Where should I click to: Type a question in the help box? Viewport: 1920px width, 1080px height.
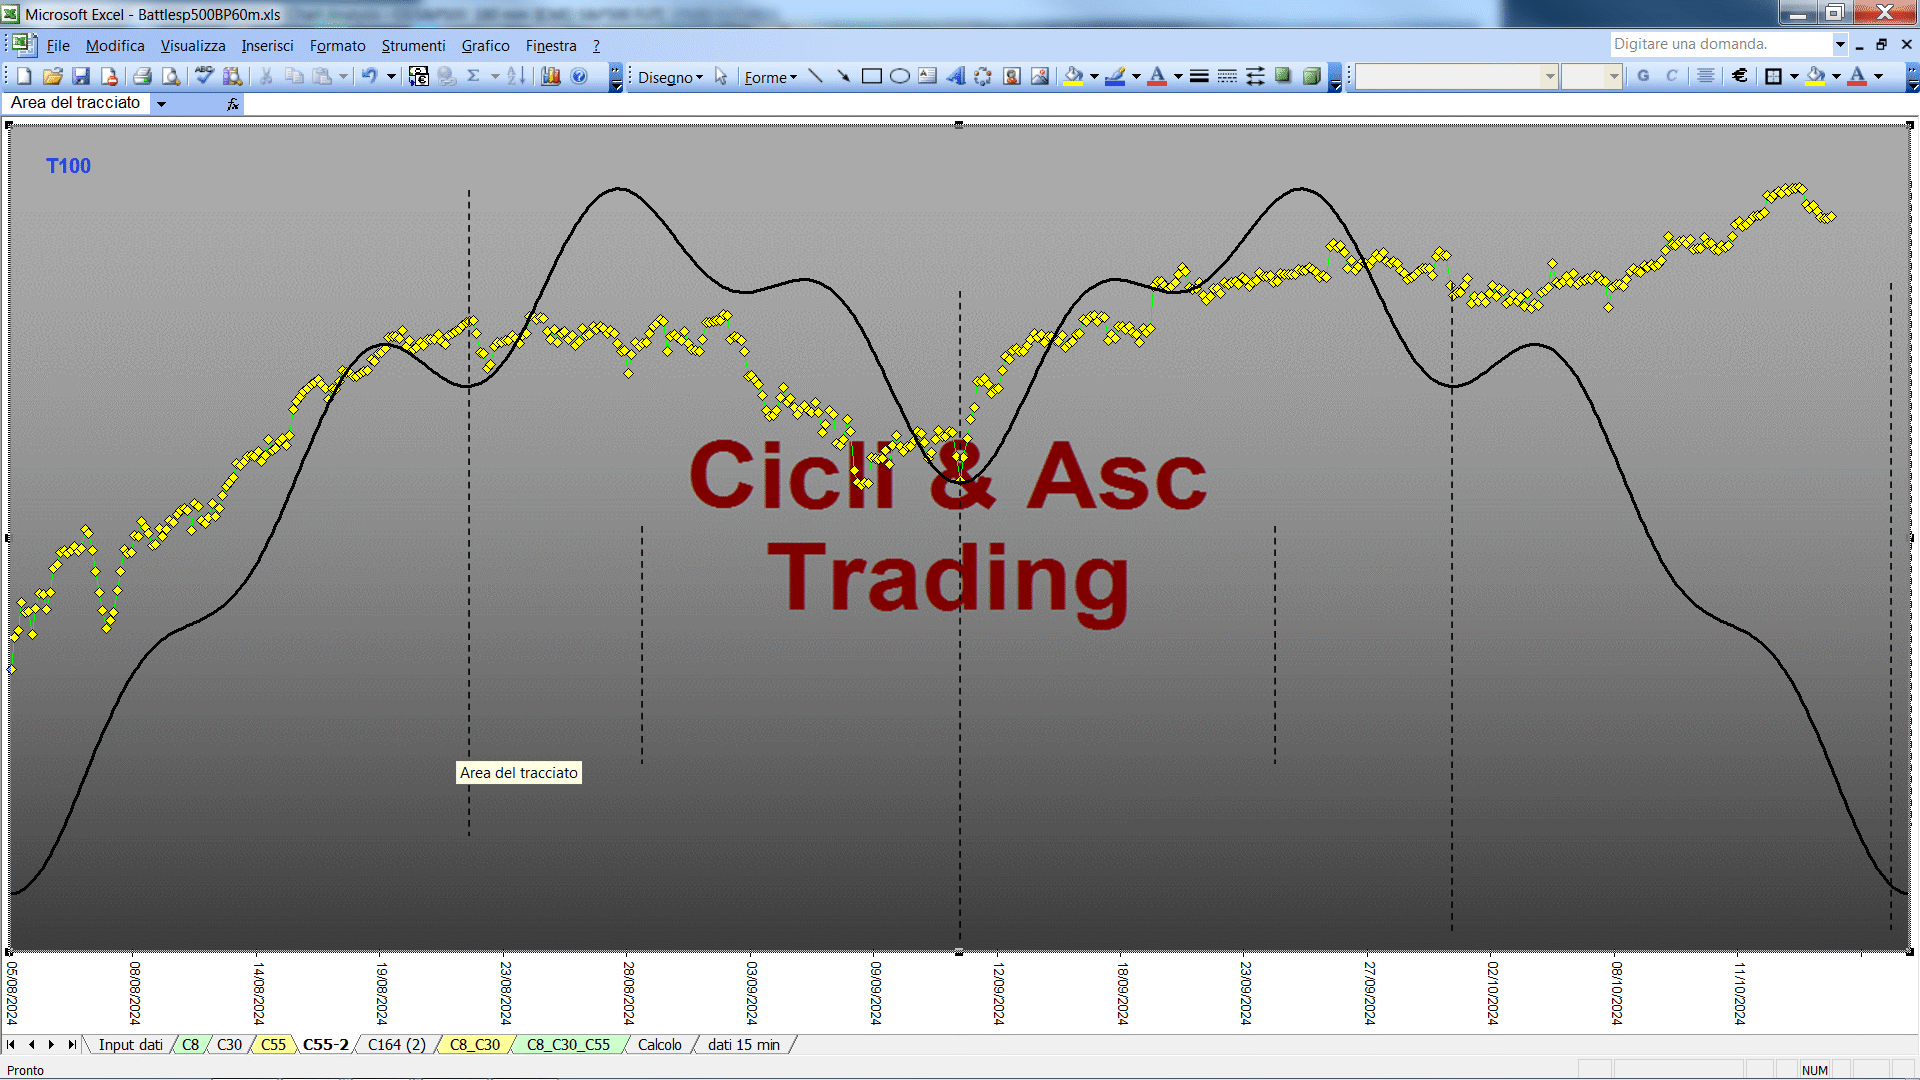pyautogui.click(x=1720, y=44)
